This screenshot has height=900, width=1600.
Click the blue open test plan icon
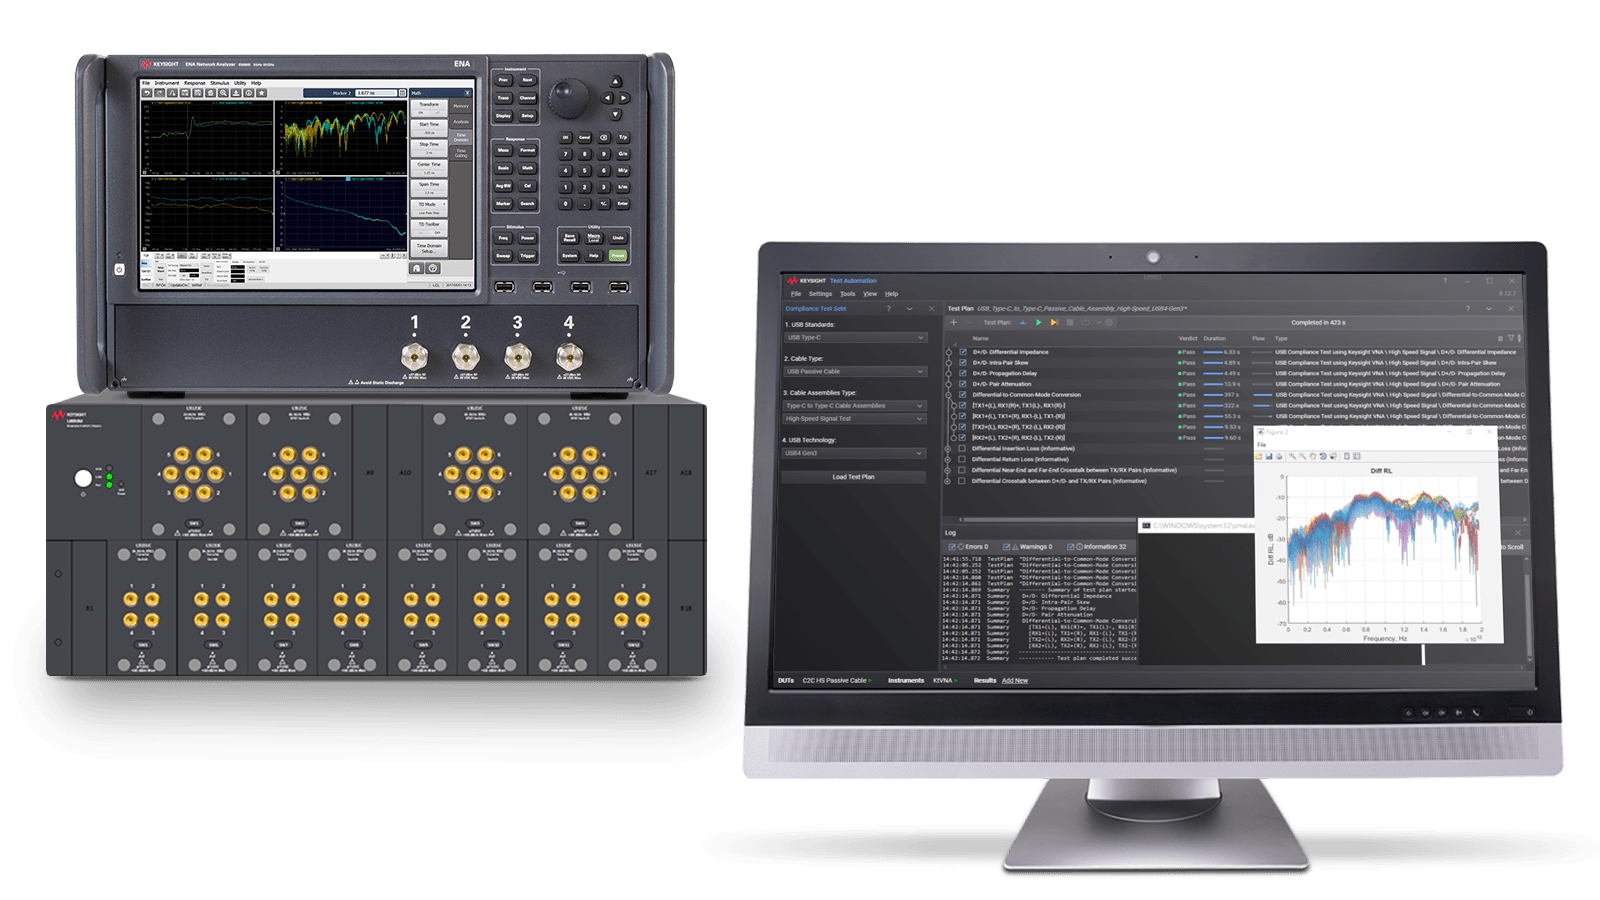click(x=1023, y=322)
